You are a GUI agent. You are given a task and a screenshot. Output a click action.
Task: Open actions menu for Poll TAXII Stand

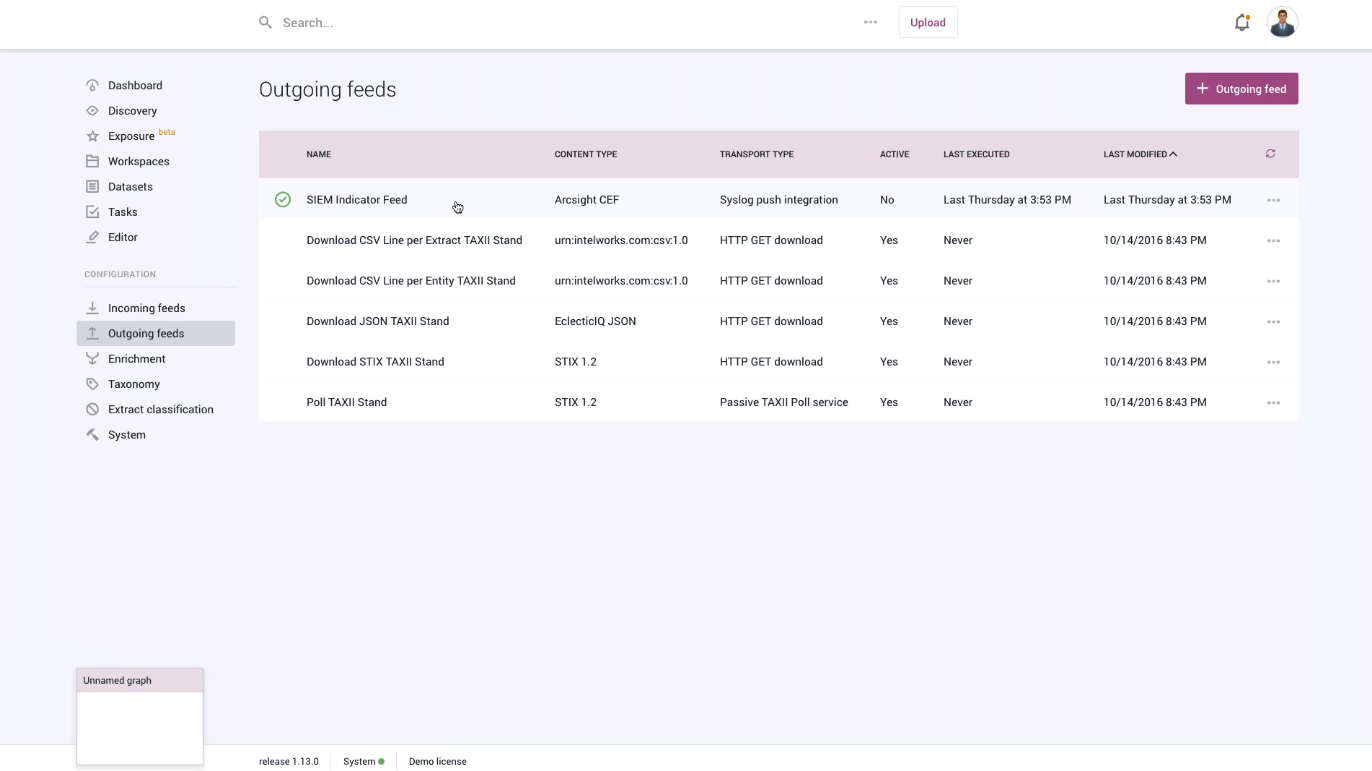[1273, 403]
